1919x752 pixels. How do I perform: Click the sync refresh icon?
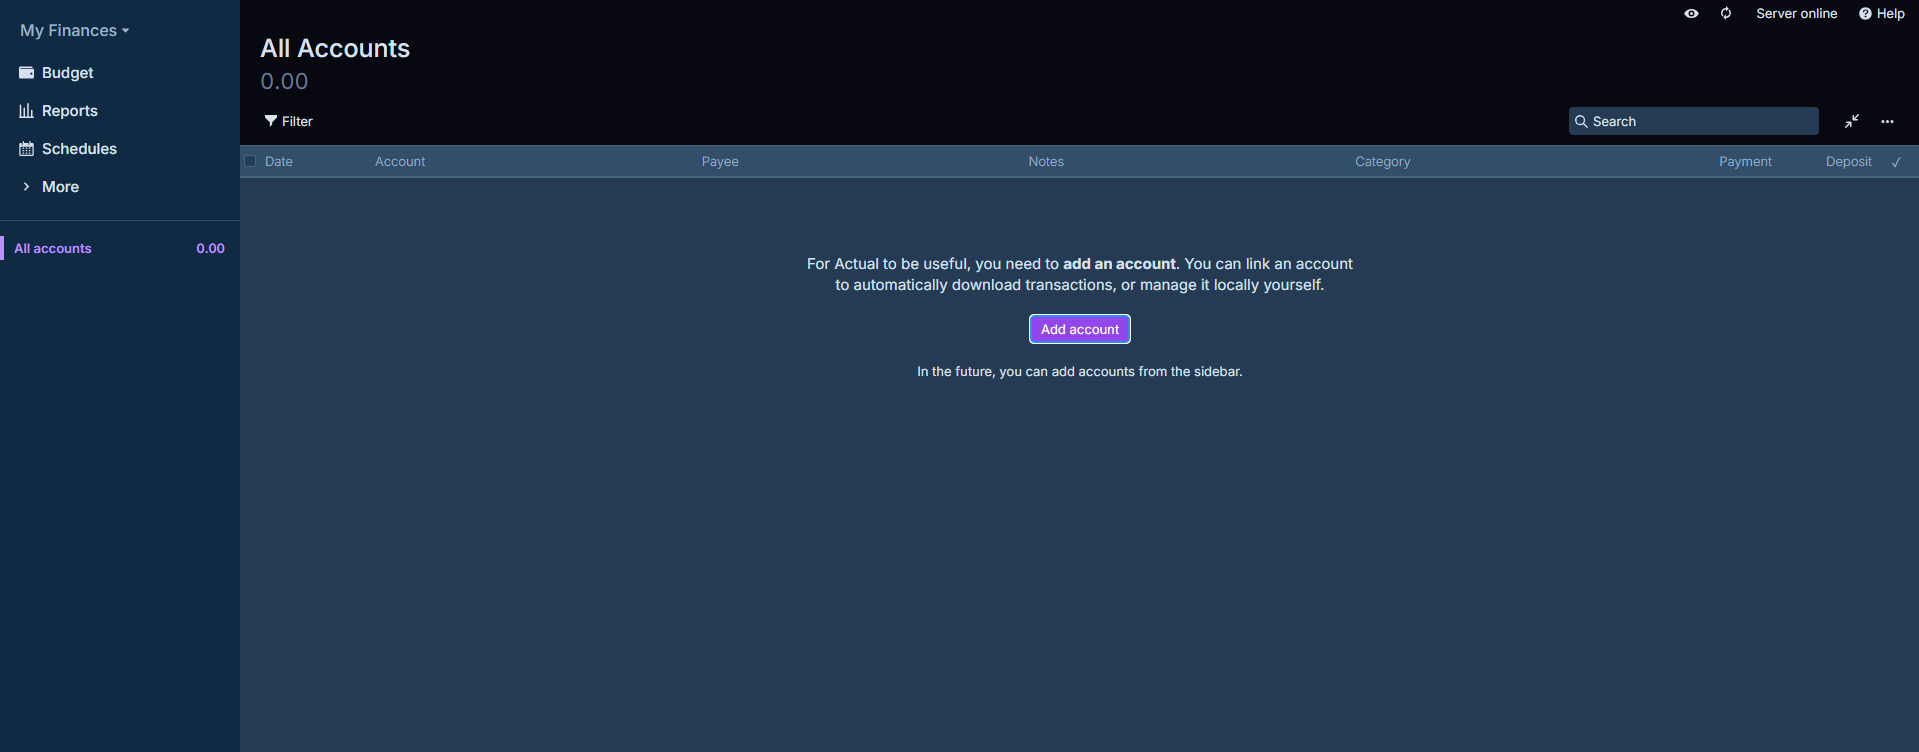click(x=1726, y=14)
